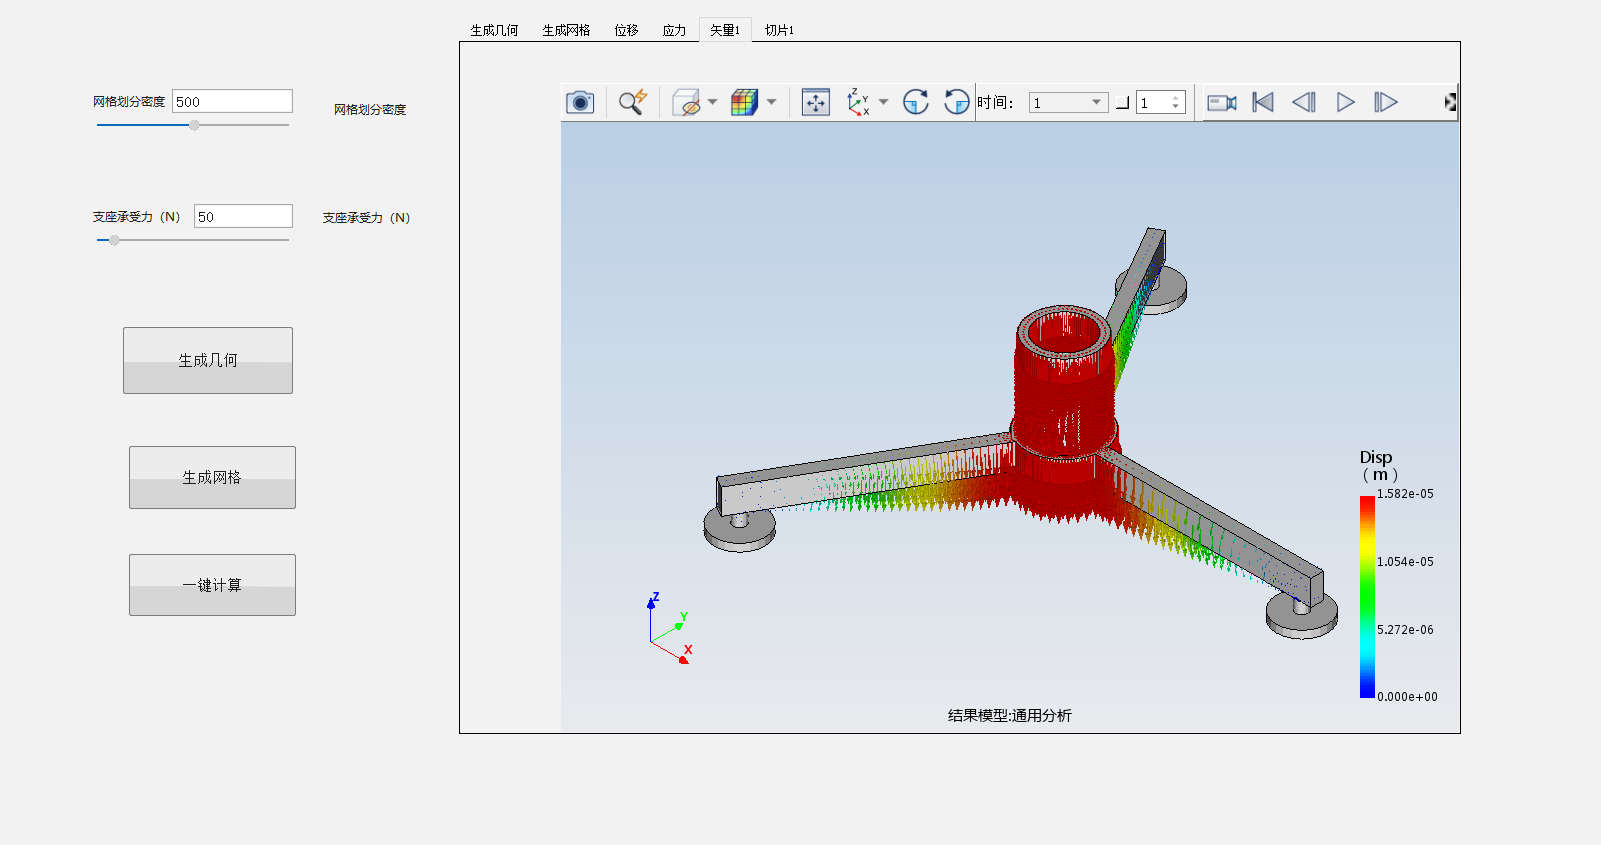Image resolution: width=1601 pixels, height=845 pixels.
Task: Click the video record camera icon
Action: coord(1221,102)
